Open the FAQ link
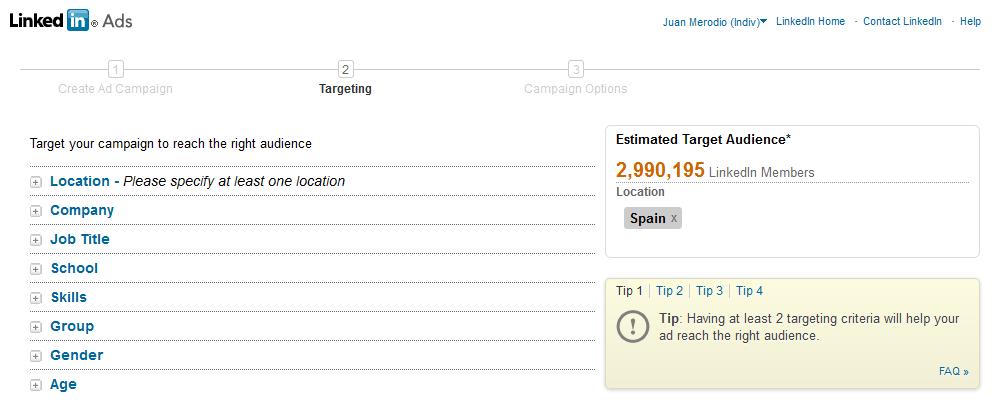Screen dimensions: 993x402 (954, 372)
